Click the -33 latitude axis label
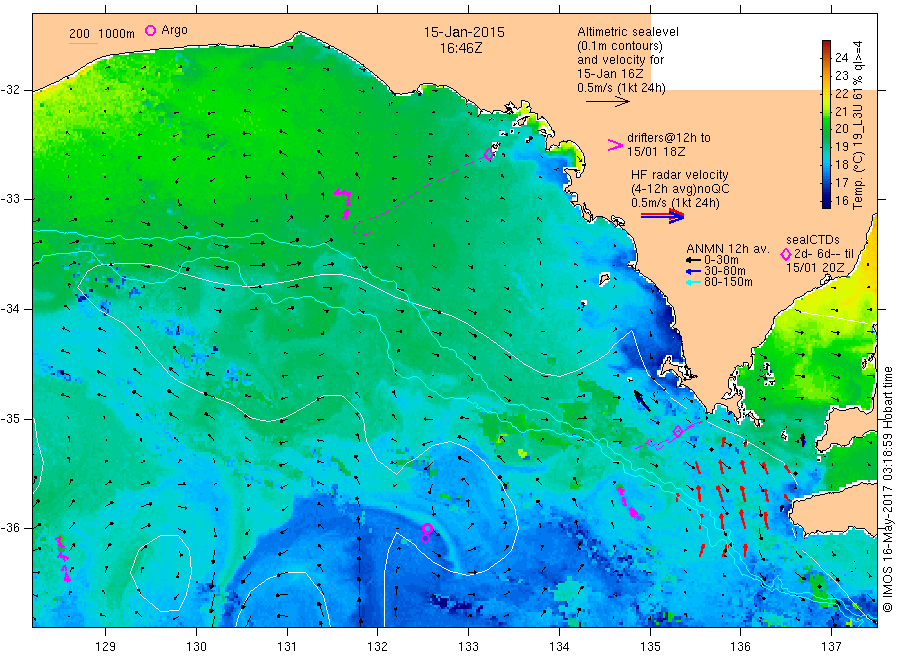 click(x=10, y=199)
